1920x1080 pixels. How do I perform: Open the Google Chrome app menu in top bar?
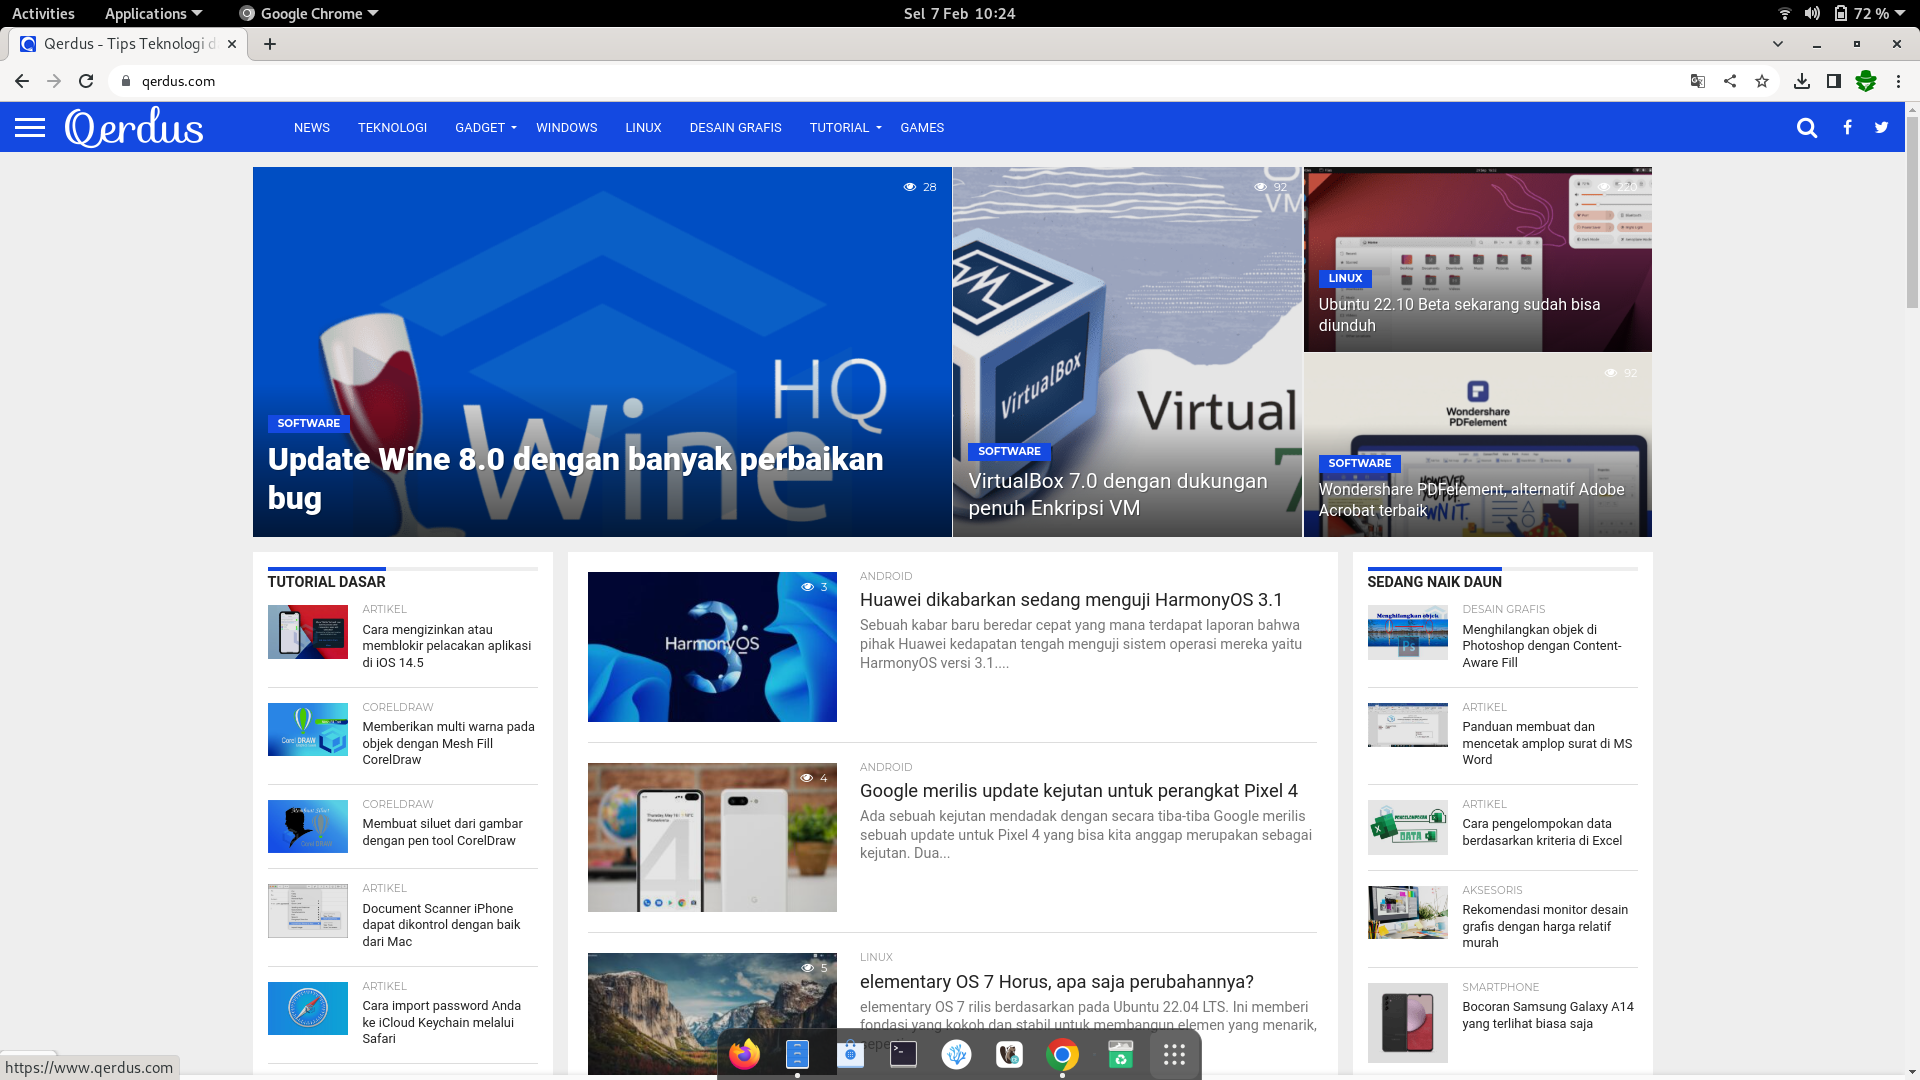(x=309, y=13)
